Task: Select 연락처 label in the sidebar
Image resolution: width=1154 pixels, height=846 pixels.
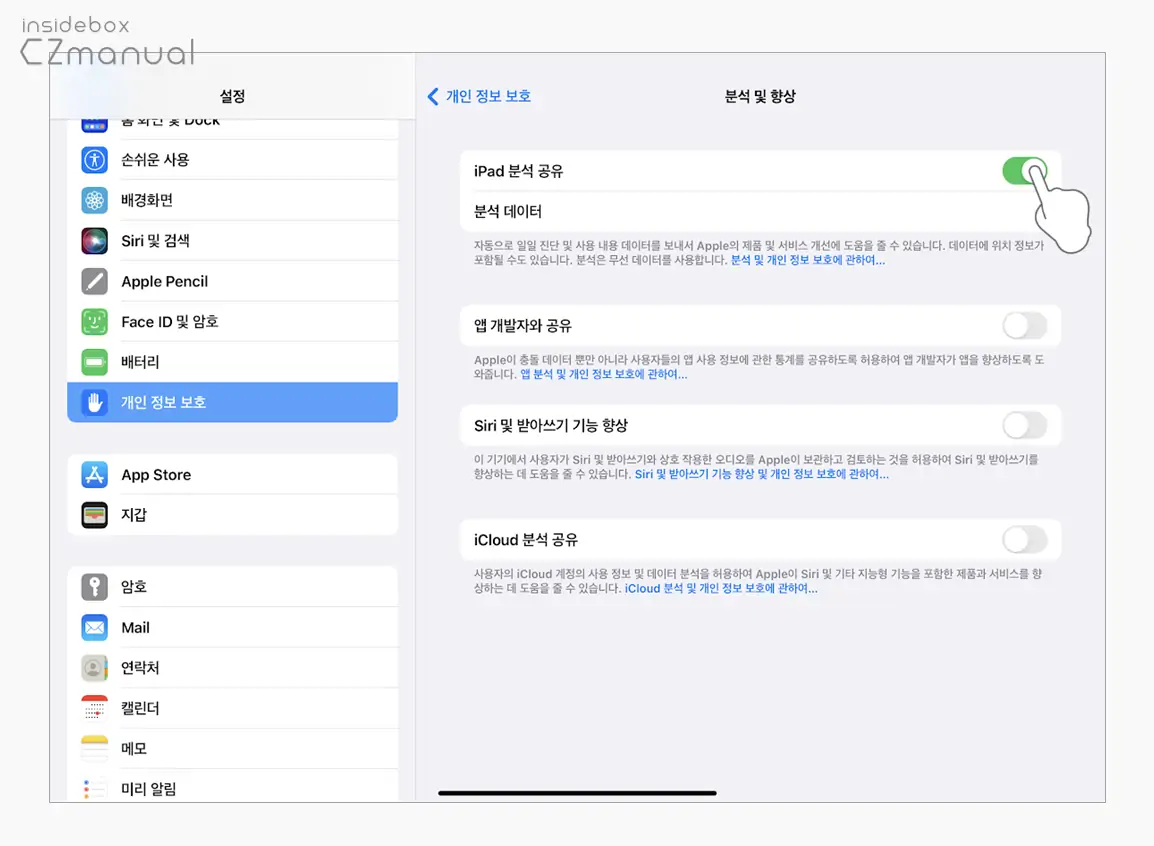Action: coord(140,668)
